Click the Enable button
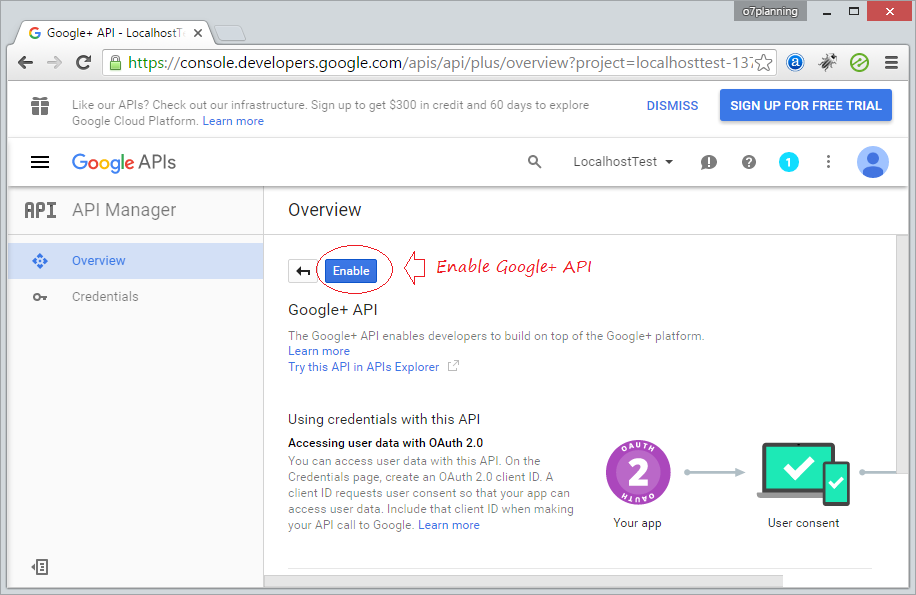The width and height of the screenshot is (916, 595). [x=351, y=271]
